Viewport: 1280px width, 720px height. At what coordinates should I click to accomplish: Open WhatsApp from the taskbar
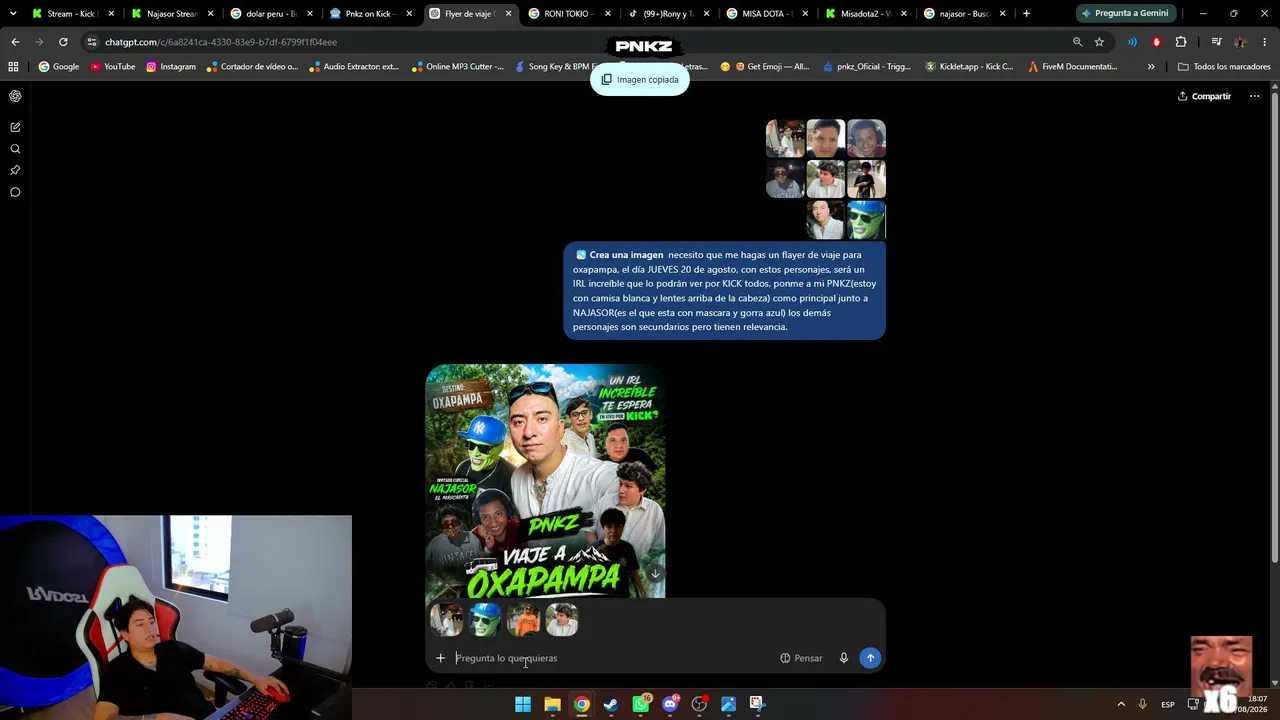(x=641, y=704)
